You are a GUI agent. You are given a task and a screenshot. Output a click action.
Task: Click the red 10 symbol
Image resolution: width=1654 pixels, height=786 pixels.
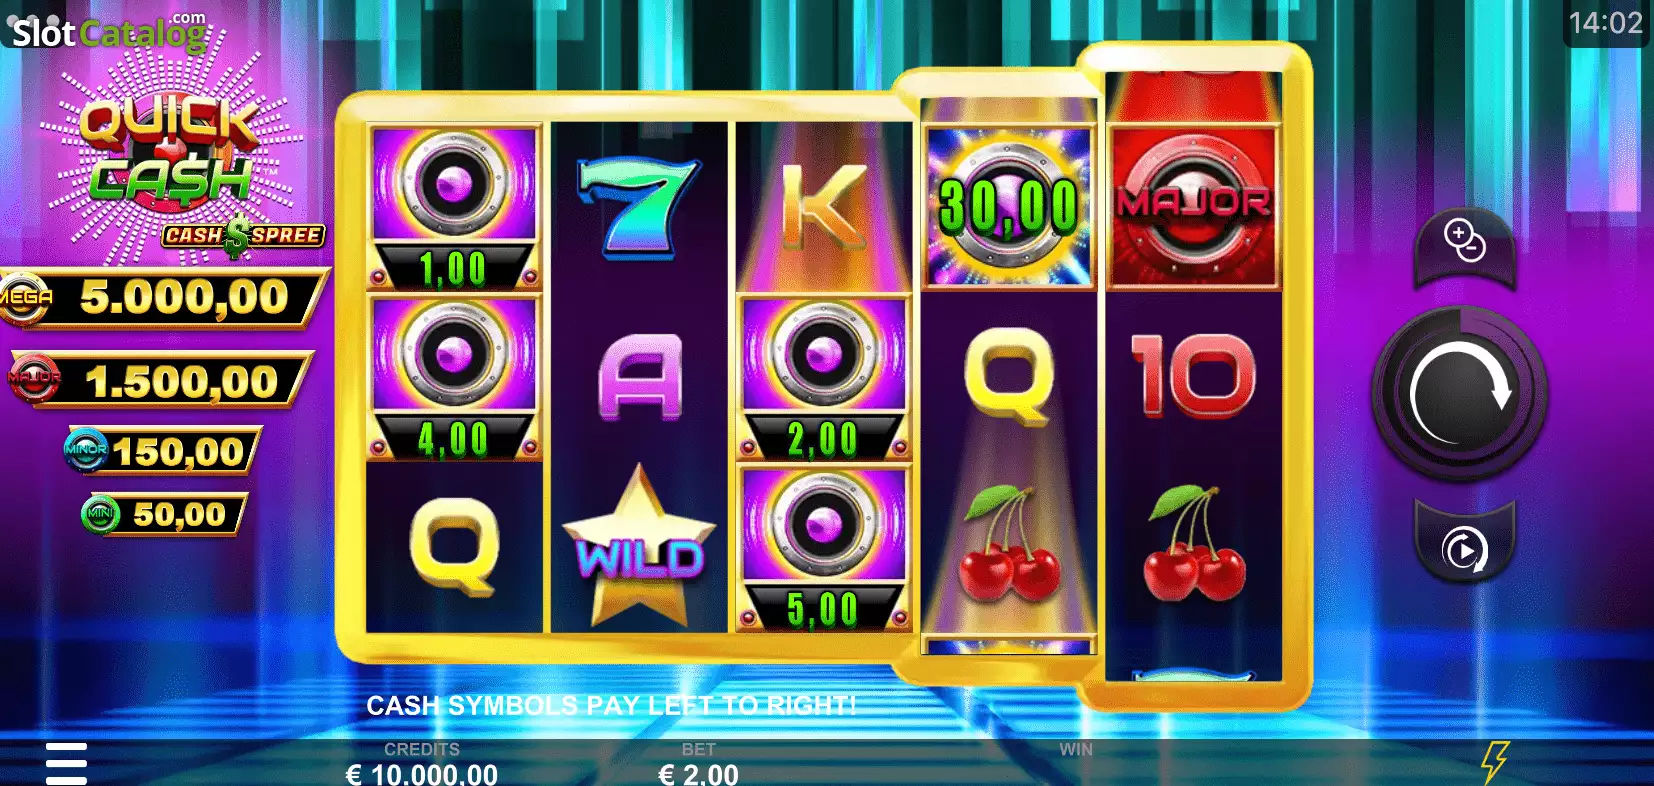pos(1193,375)
